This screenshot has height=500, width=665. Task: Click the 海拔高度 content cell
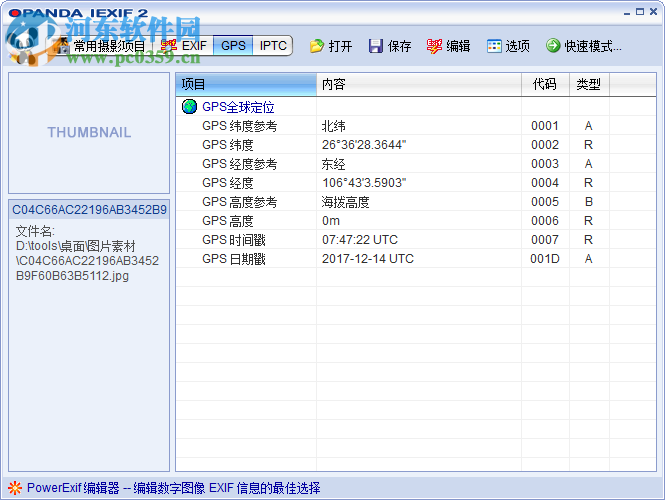(345, 202)
